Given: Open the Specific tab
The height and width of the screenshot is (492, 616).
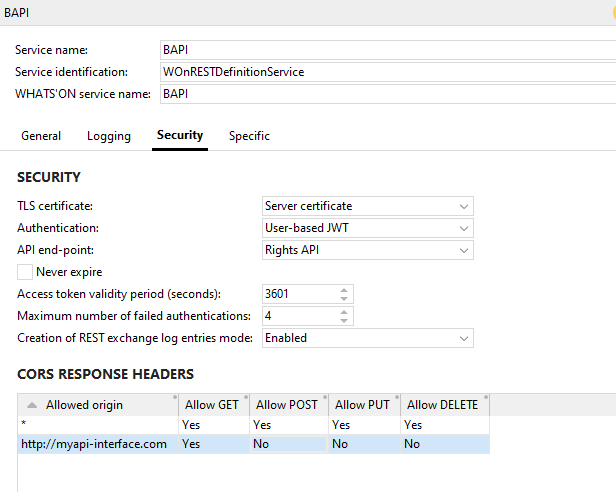Looking at the screenshot, I should click(x=249, y=136).
